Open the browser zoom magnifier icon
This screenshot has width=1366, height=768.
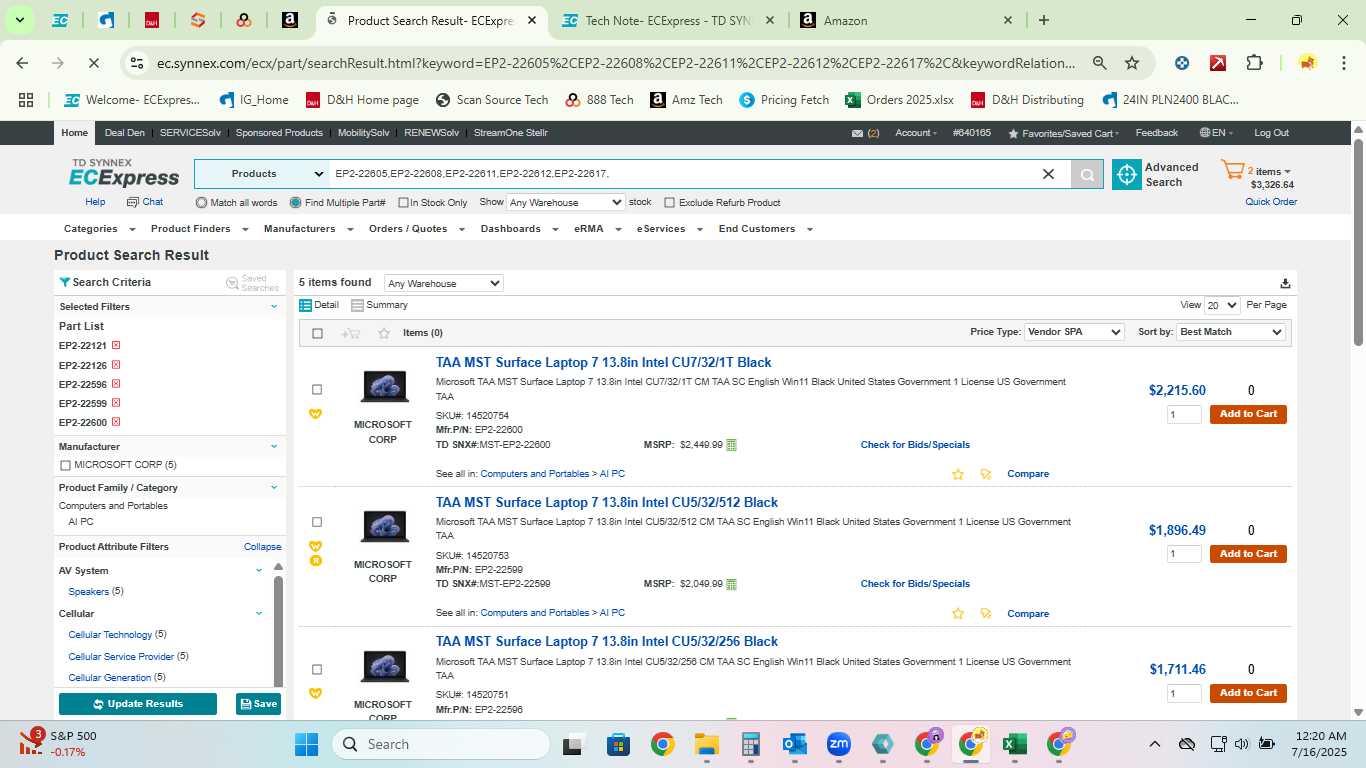pyautogui.click(x=1099, y=63)
